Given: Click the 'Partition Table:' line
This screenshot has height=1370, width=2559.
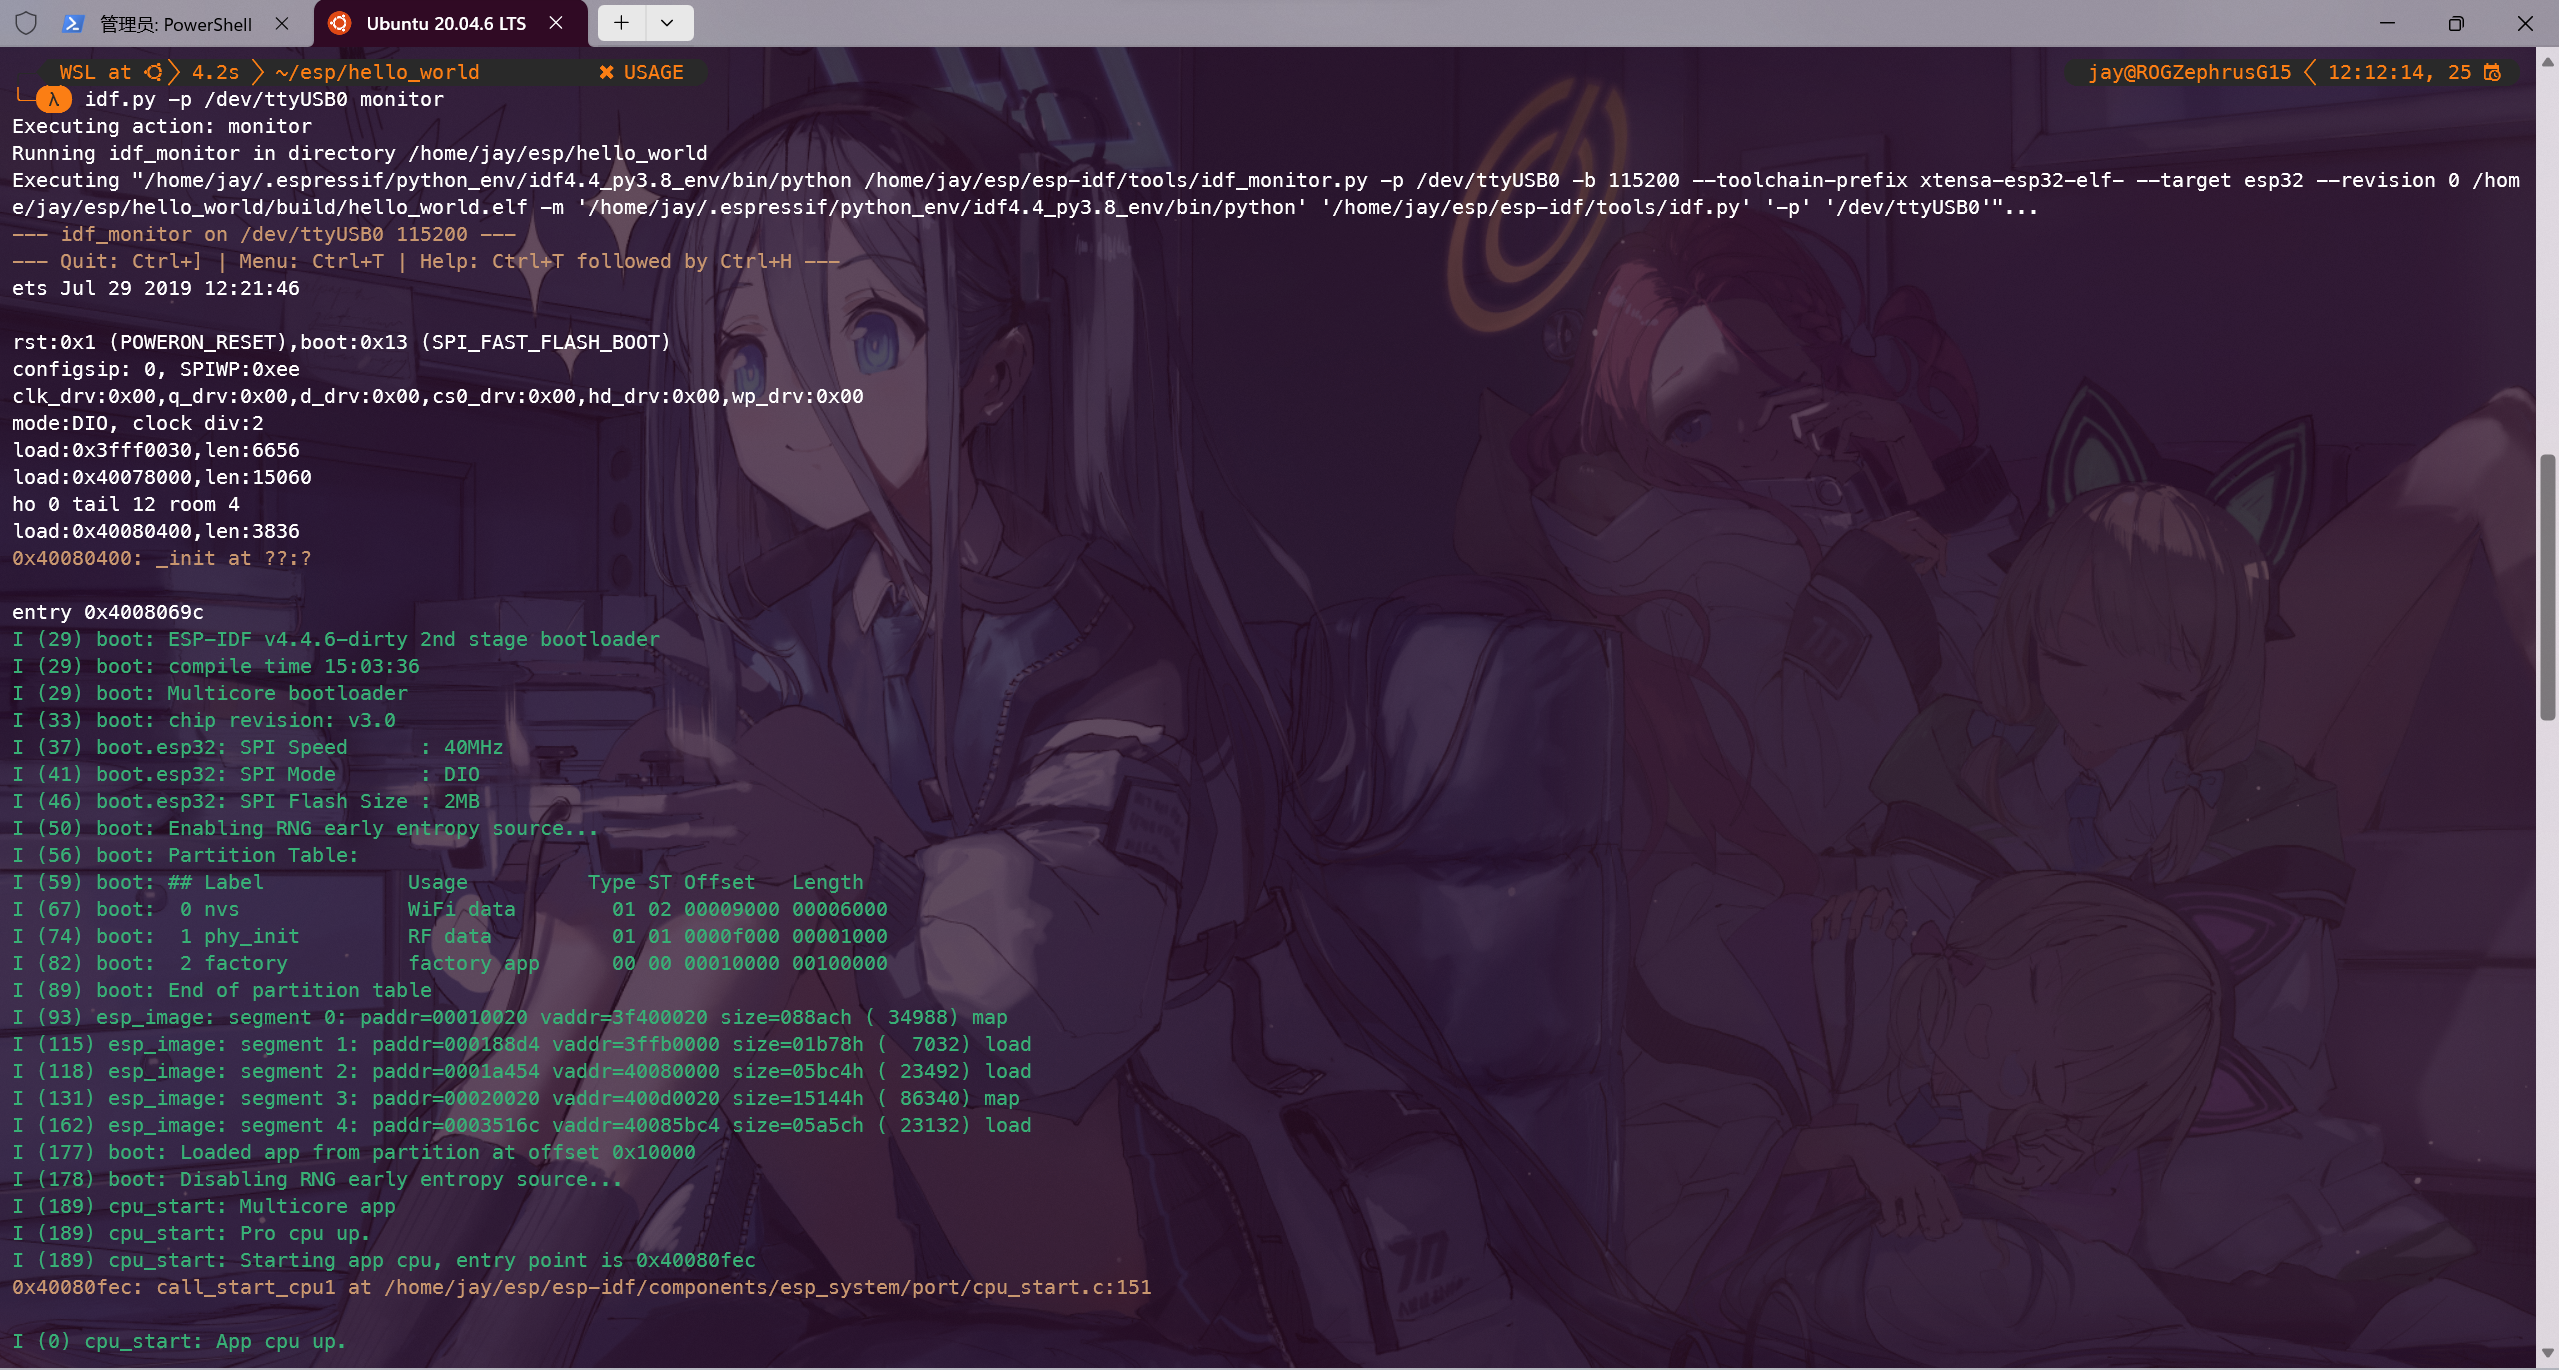Looking at the screenshot, I should click(x=185, y=855).
